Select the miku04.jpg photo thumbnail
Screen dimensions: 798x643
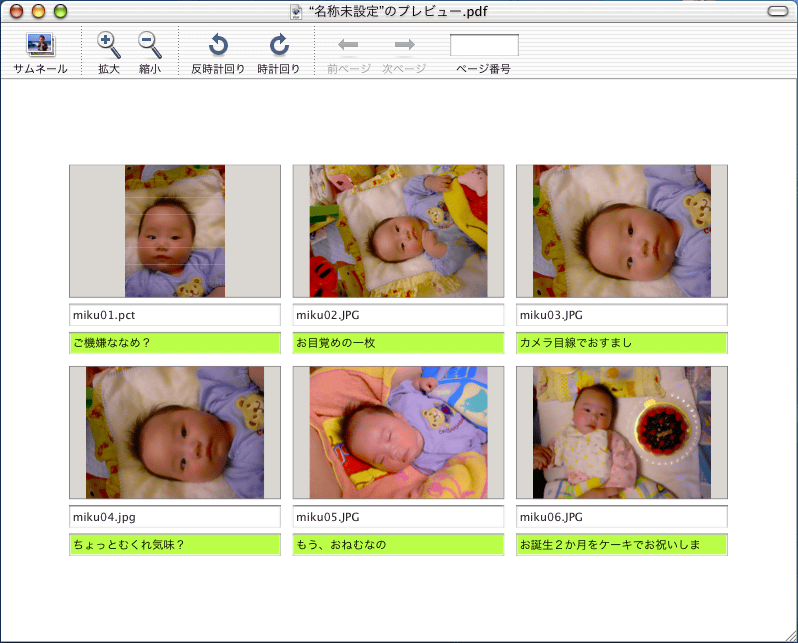pyautogui.click(x=175, y=432)
